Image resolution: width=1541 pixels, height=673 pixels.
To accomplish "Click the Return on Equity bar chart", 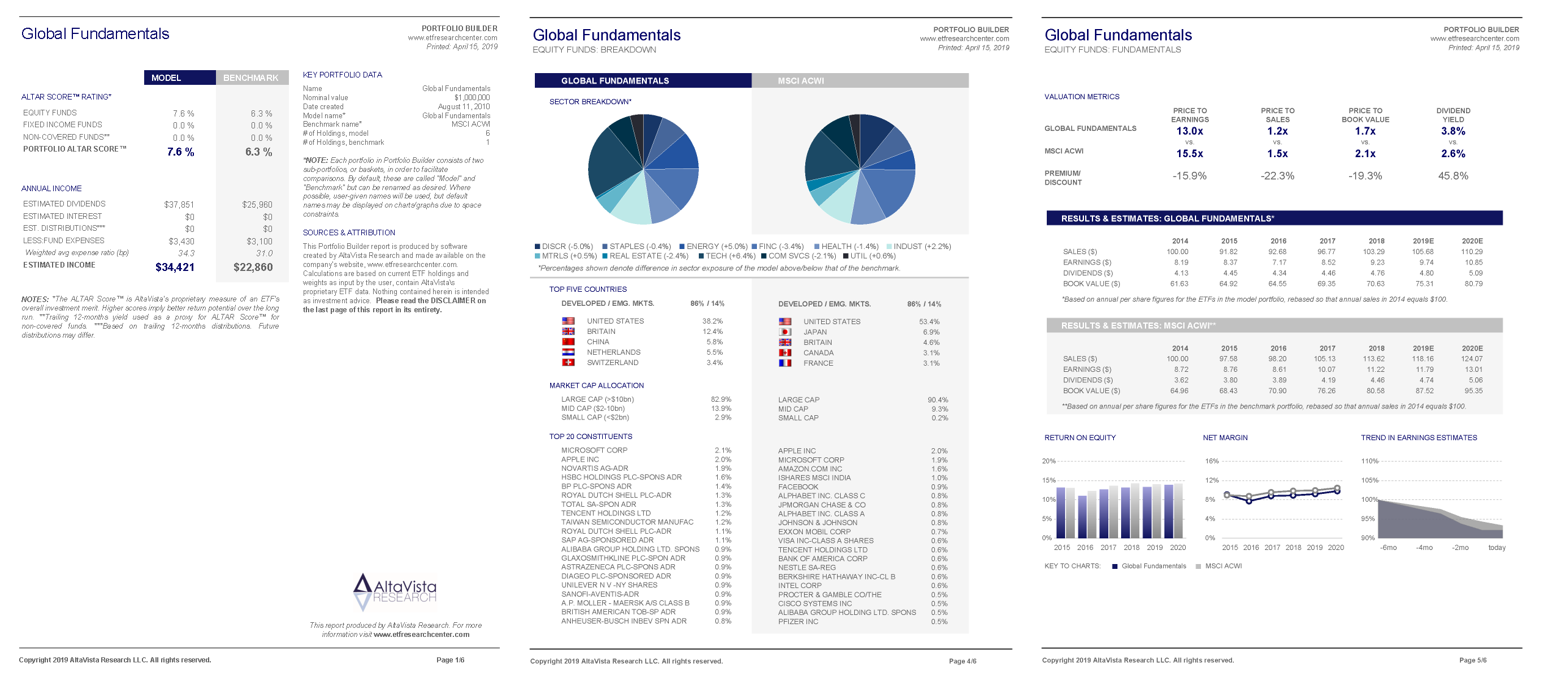I will tap(1114, 505).
